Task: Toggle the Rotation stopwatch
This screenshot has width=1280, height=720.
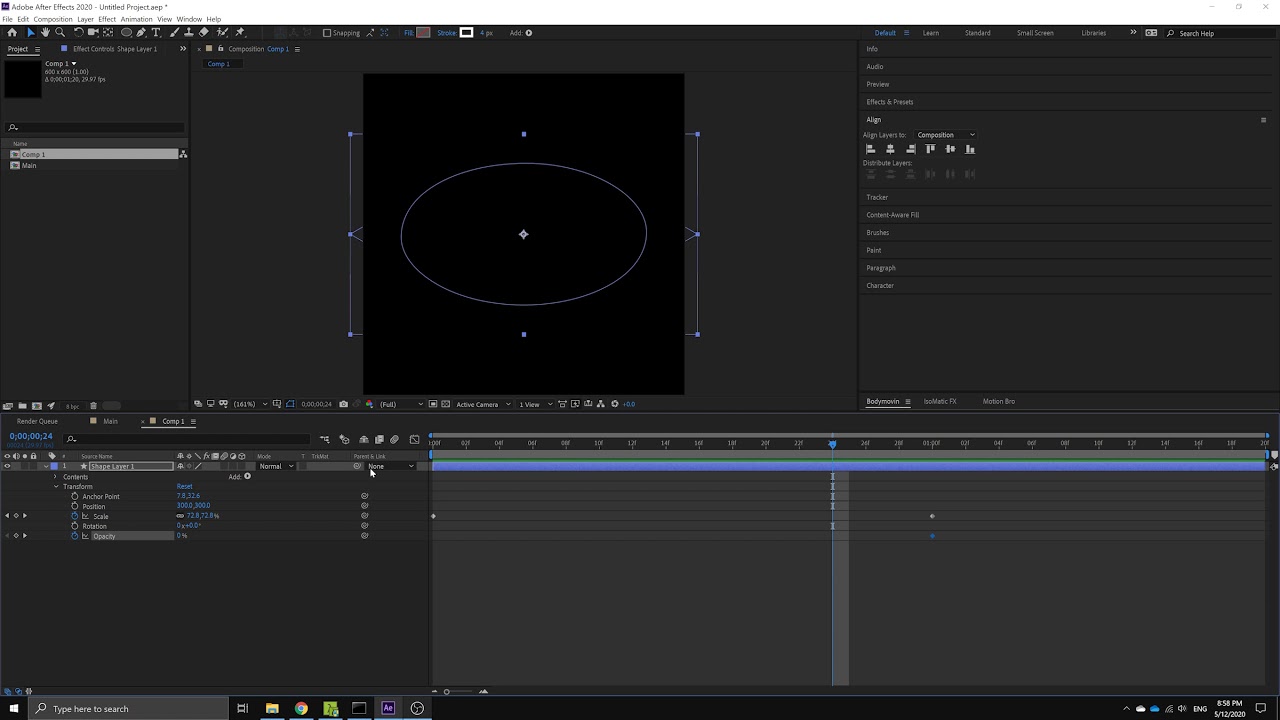Action: coord(74,526)
